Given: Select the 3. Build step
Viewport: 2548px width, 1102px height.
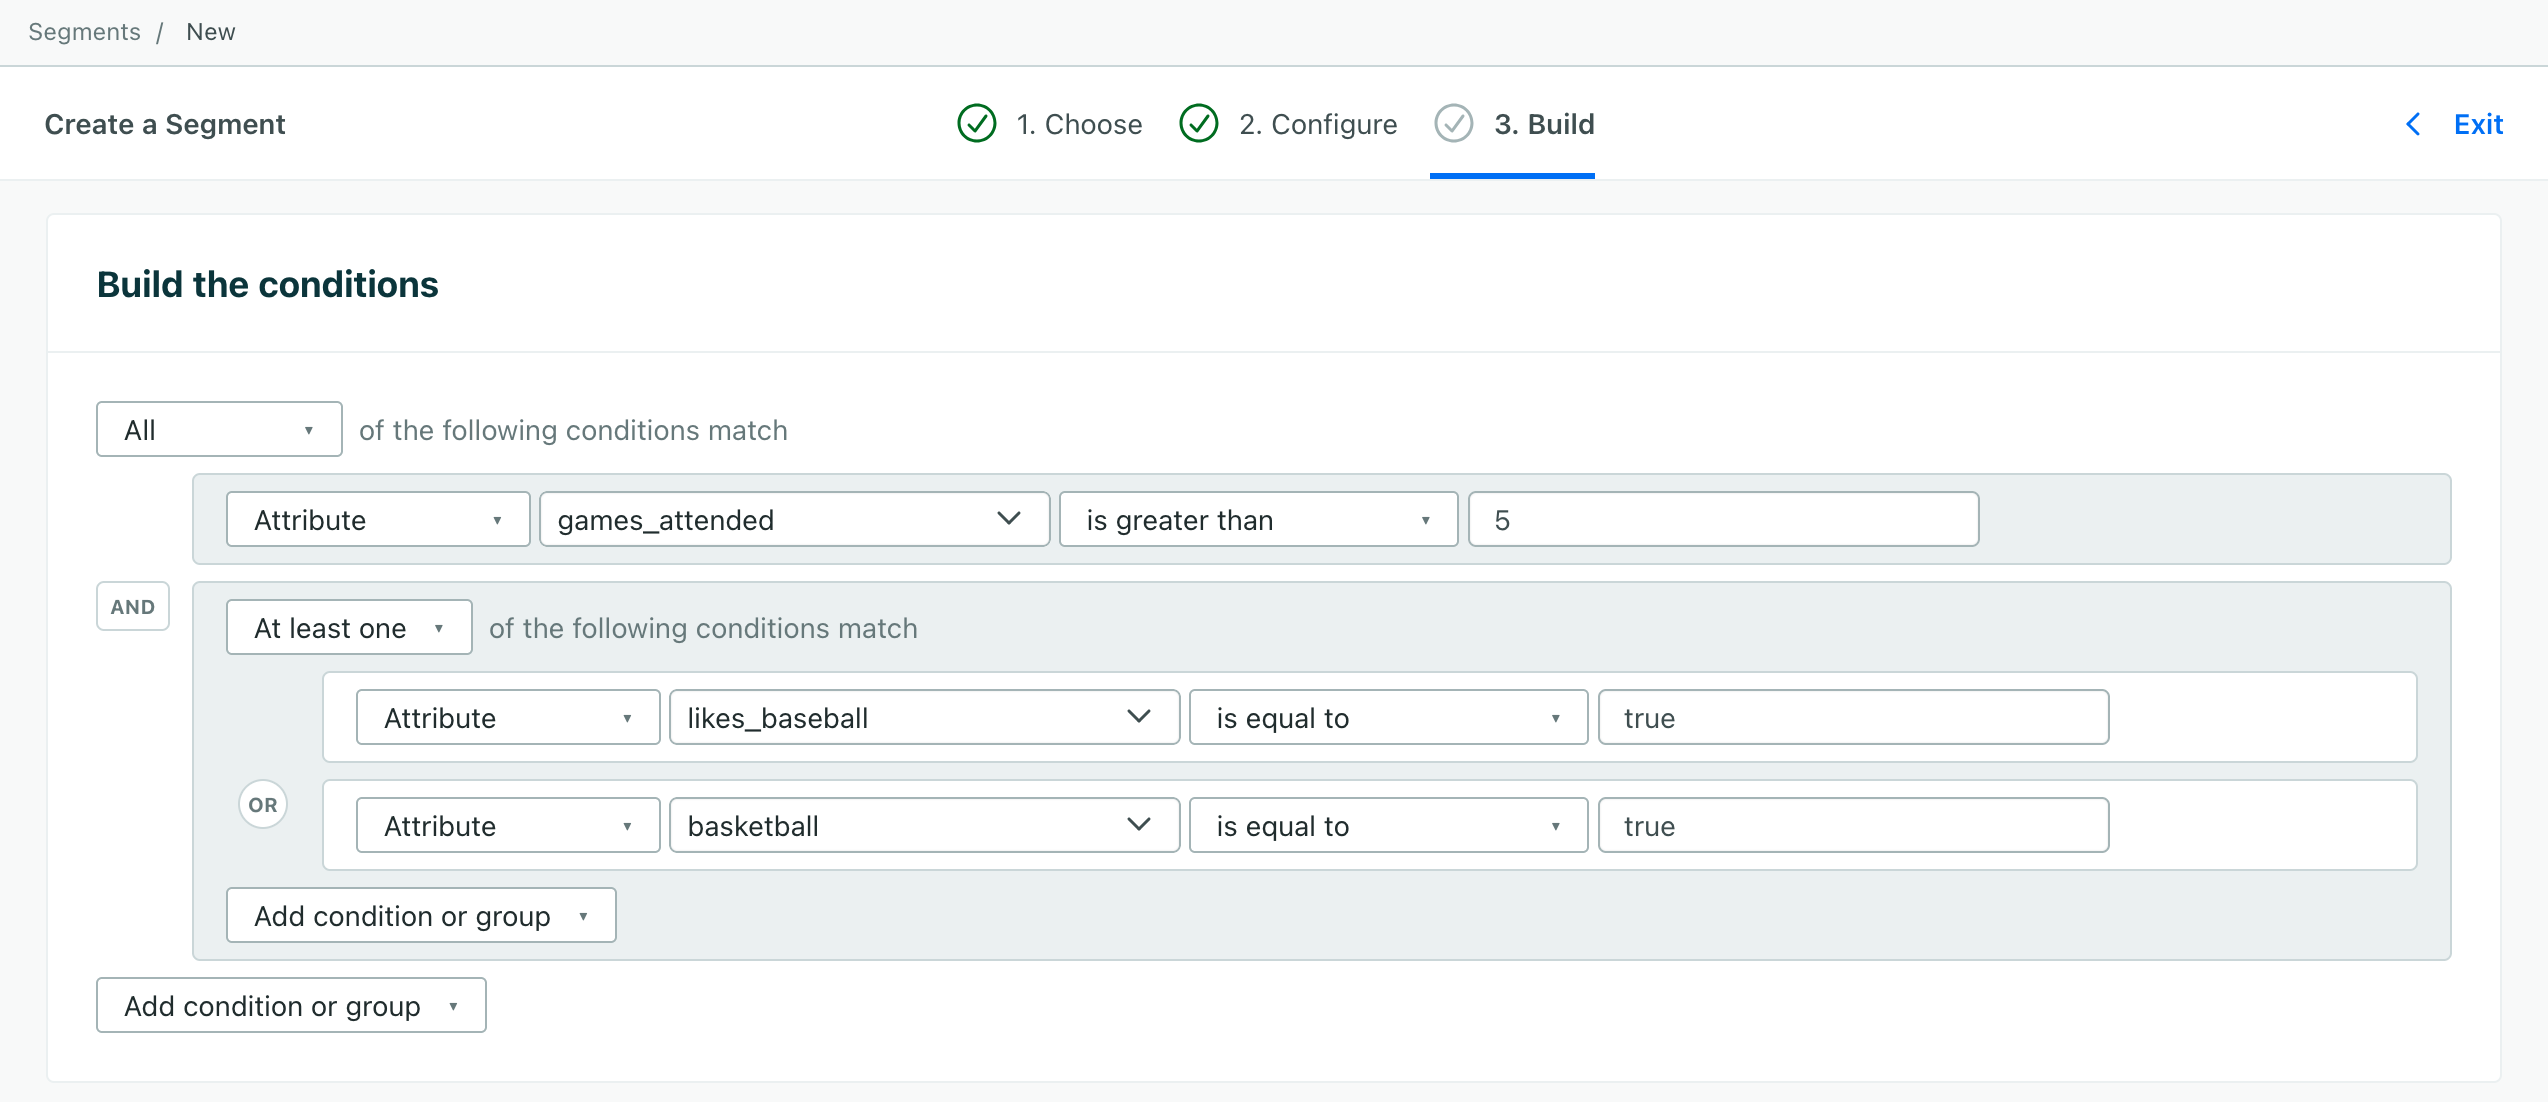Looking at the screenshot, I should (1544, 124).
